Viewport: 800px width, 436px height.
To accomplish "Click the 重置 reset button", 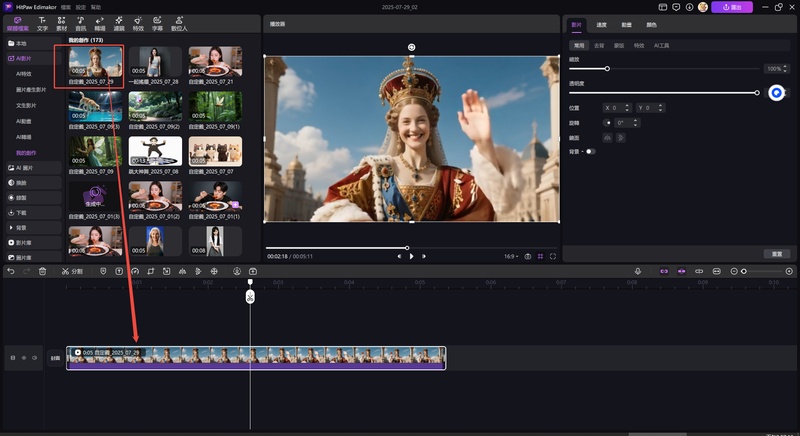I will point(777,254).
